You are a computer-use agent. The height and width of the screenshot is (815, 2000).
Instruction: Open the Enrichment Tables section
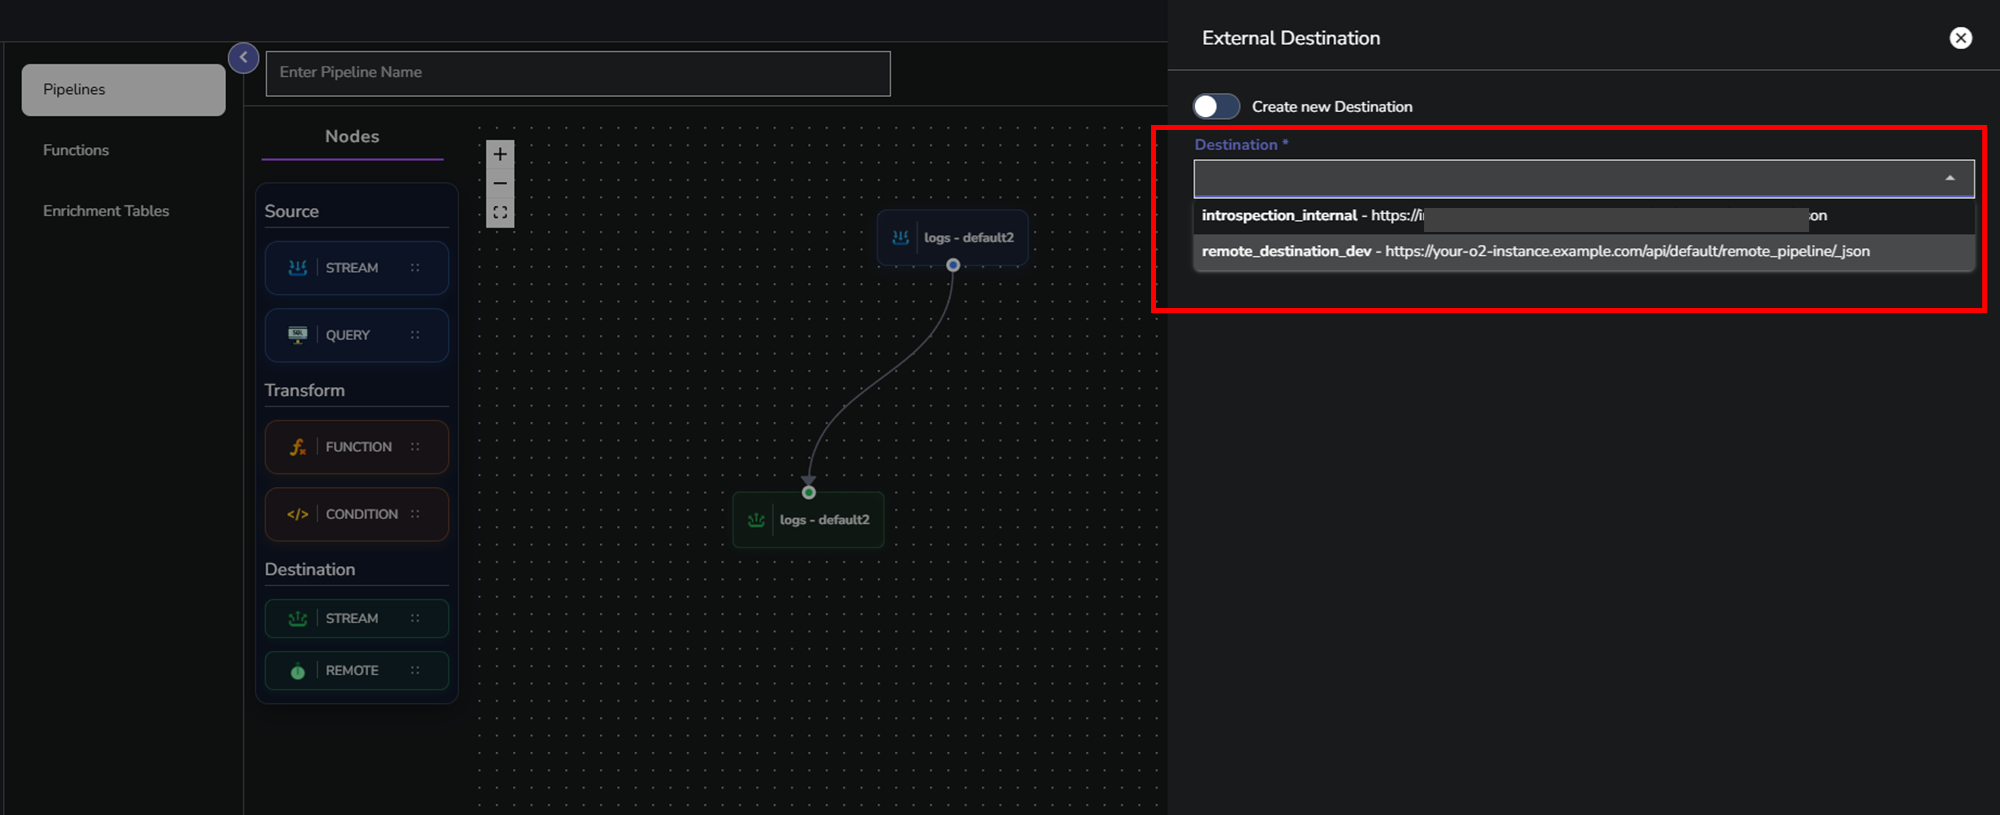tap(106, 211)
